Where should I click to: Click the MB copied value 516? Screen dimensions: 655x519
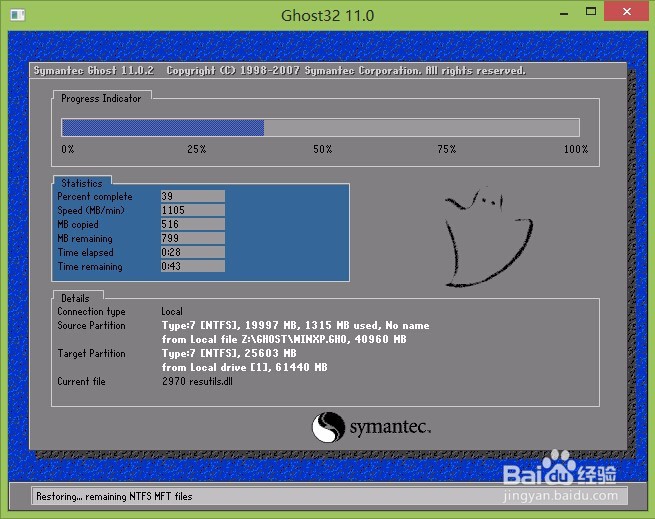[x=193, y=224]
